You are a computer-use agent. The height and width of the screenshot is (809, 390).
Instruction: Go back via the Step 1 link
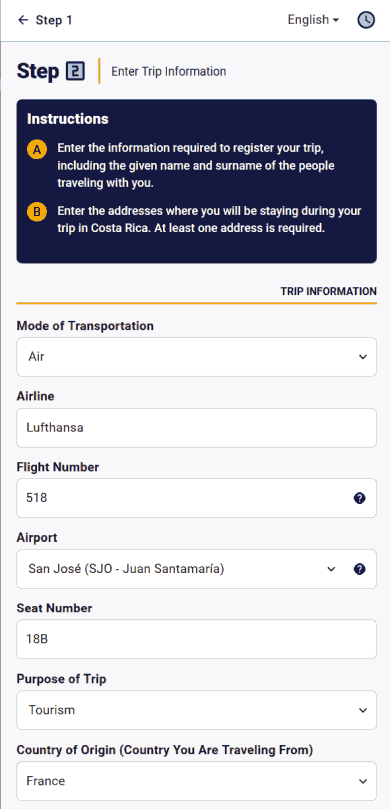click(54, 20)
